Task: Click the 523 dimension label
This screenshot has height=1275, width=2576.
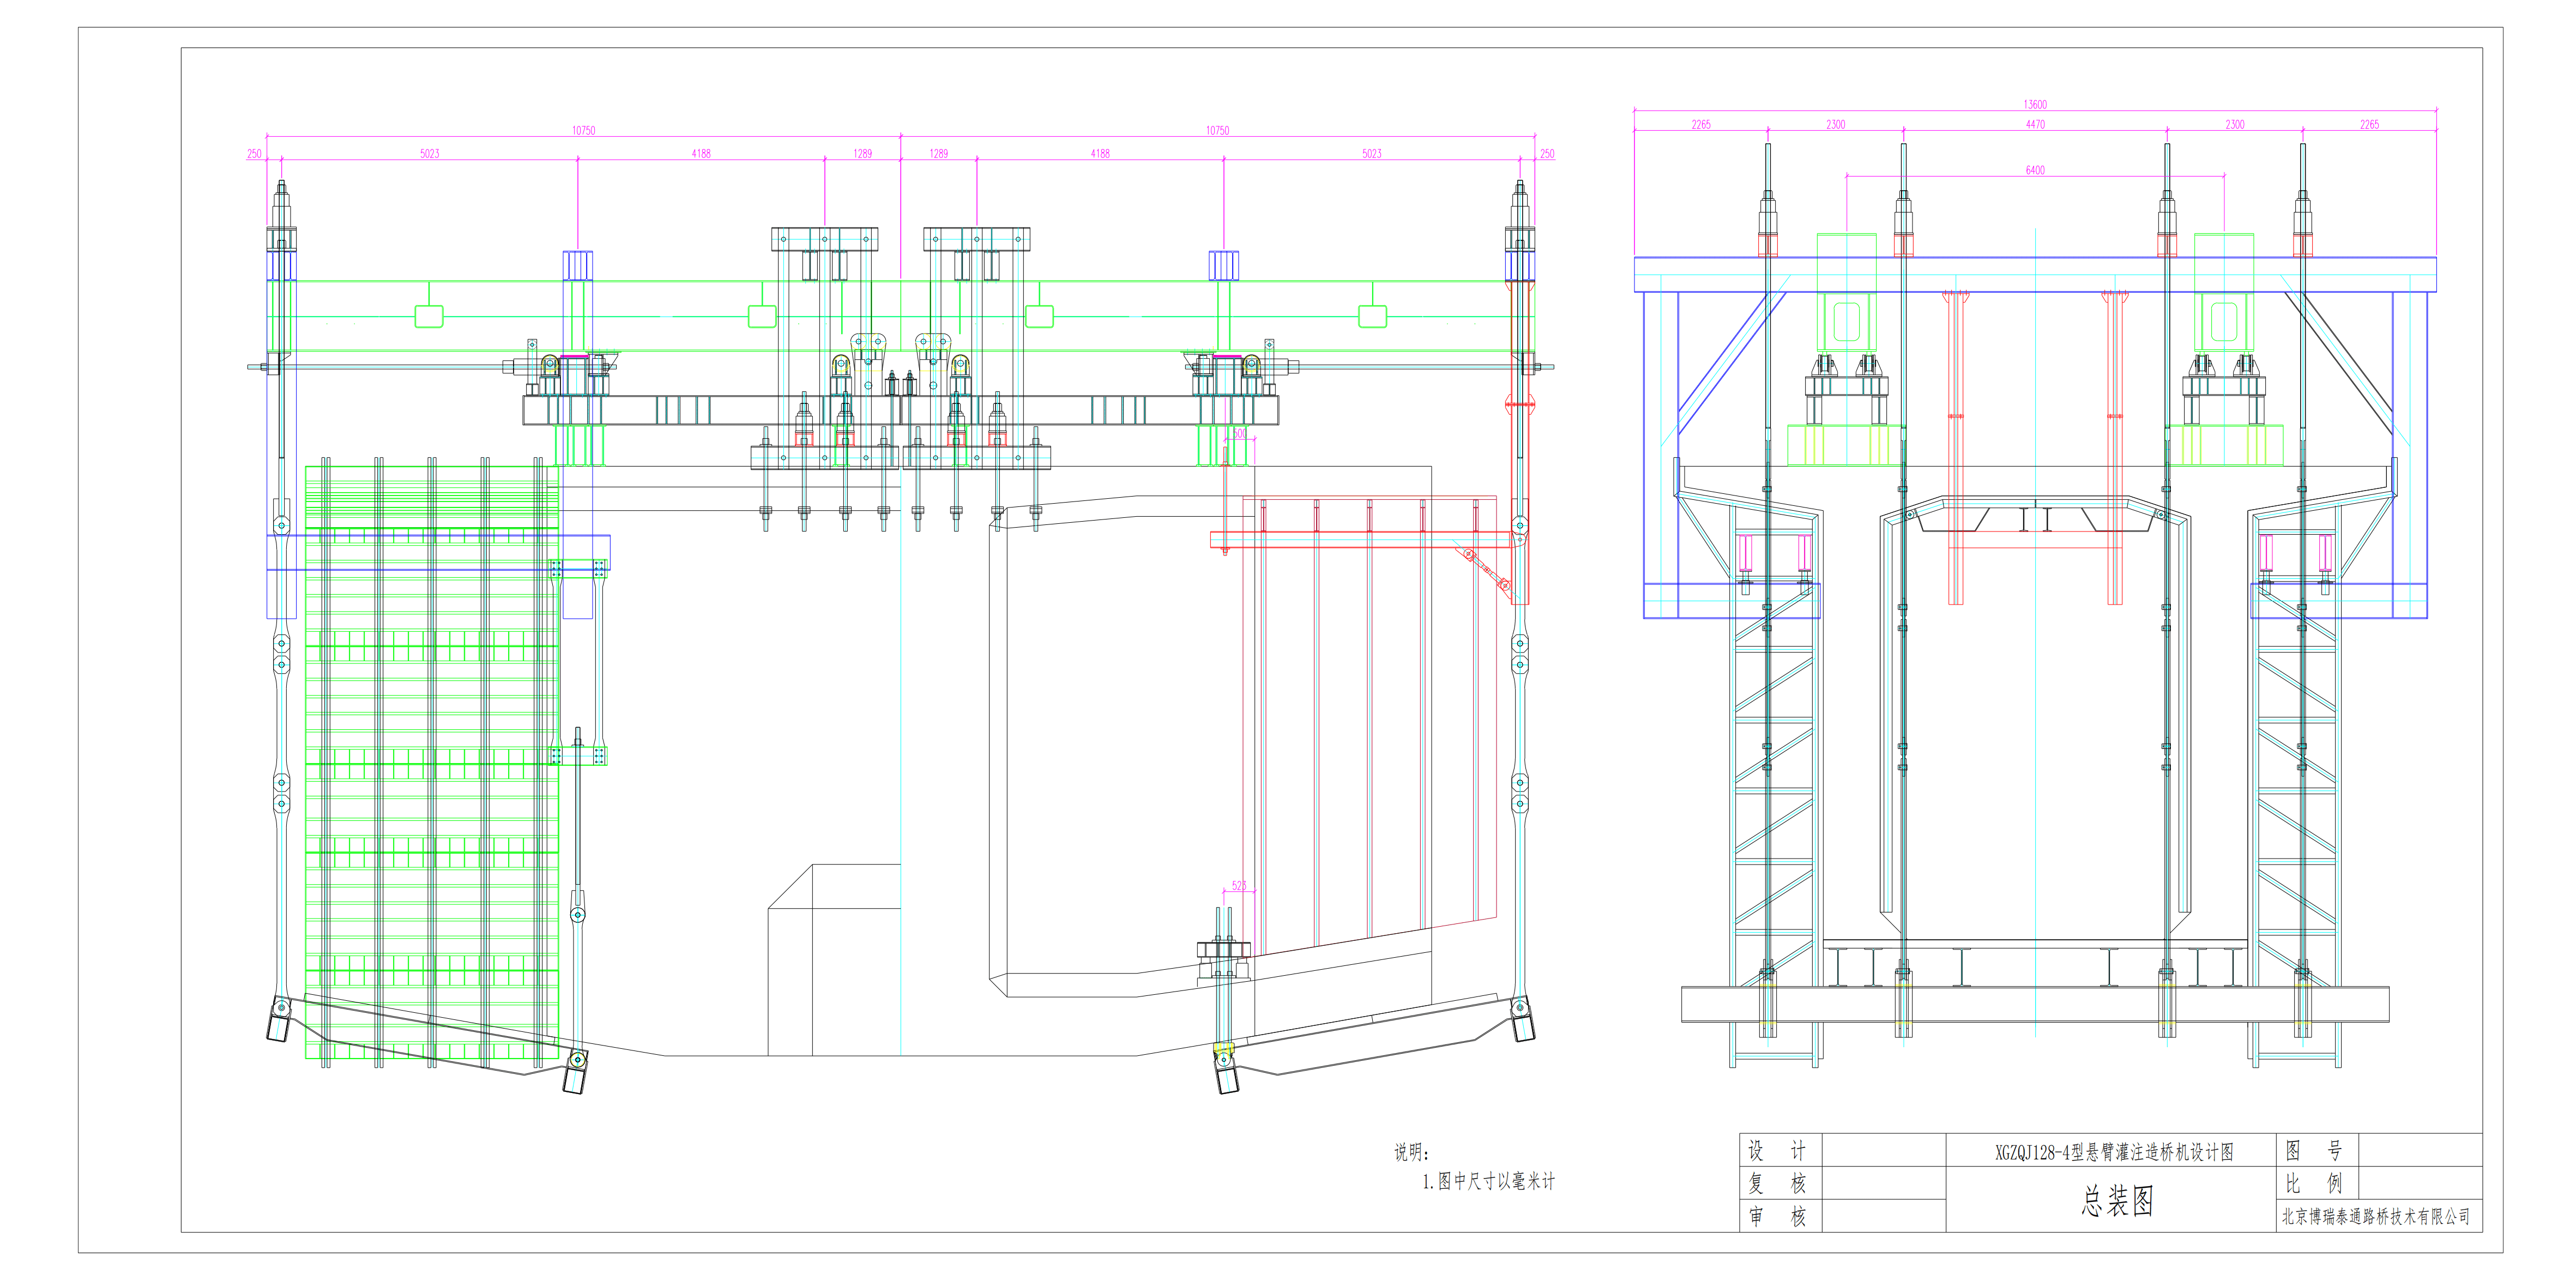Action: (x=1239, y=886)
